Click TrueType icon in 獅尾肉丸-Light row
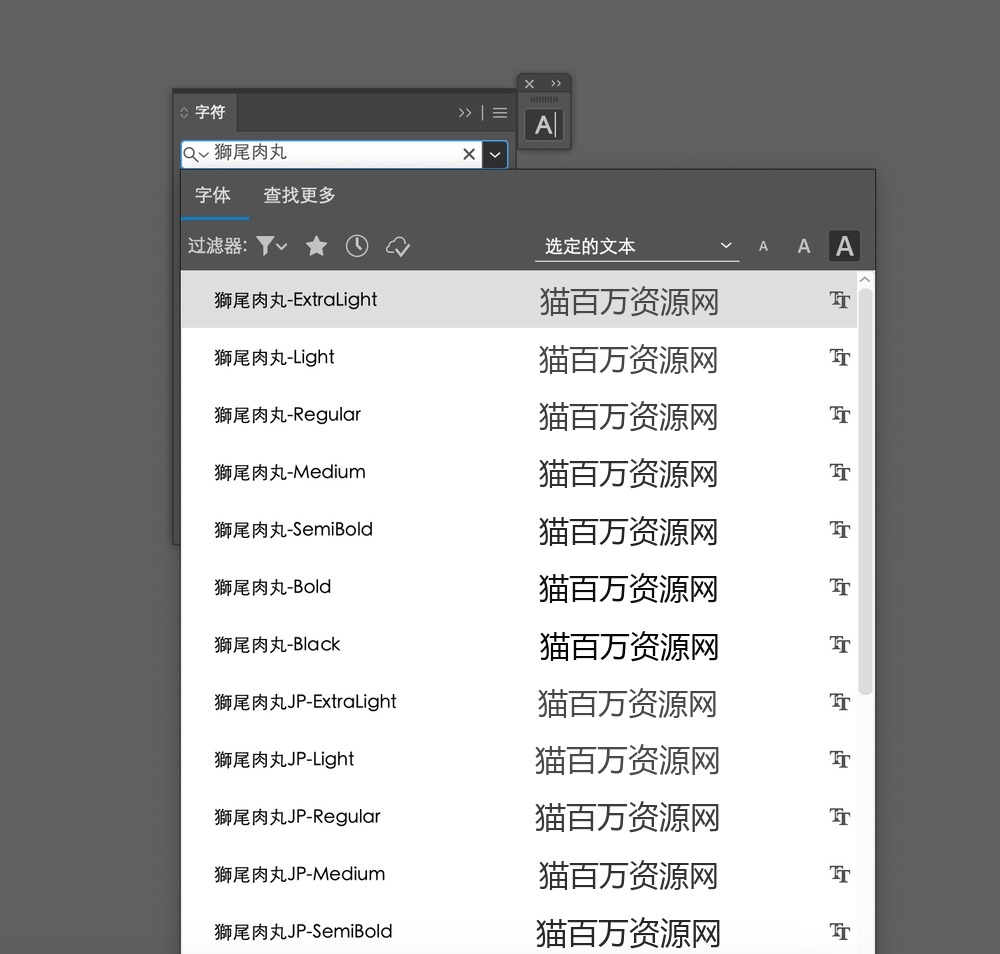This screenshot has height=954, width=1000. pos(839,357)
